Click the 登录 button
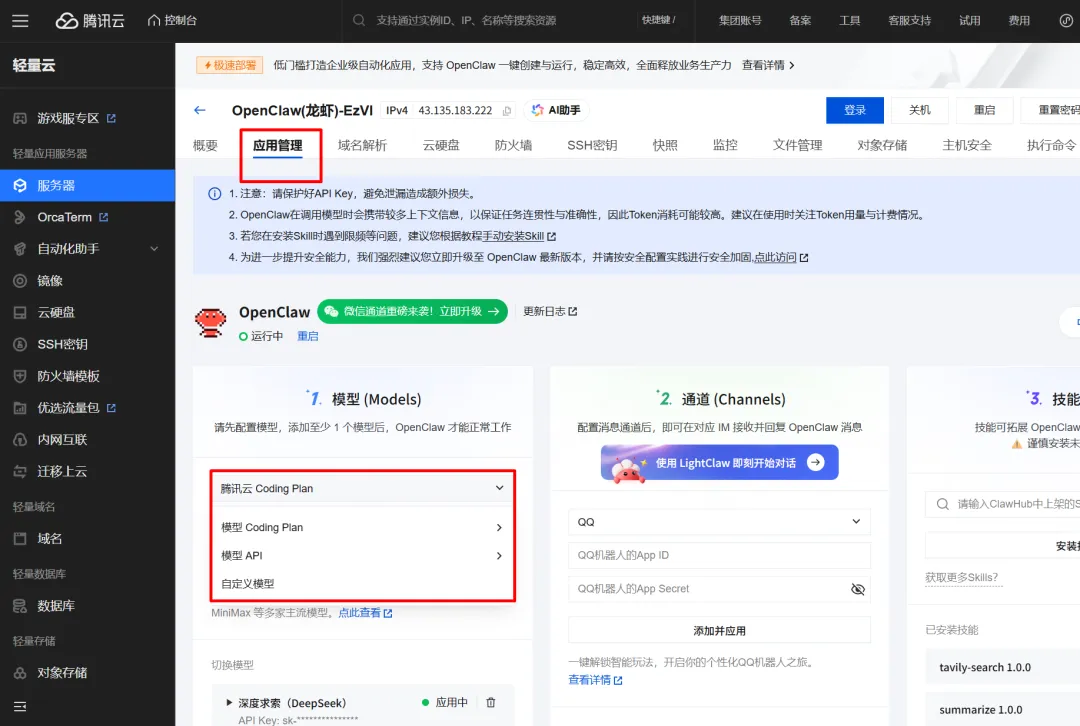Image resolution: width=1080 pixels, height=726 pixels. click(x=855, y=110)
